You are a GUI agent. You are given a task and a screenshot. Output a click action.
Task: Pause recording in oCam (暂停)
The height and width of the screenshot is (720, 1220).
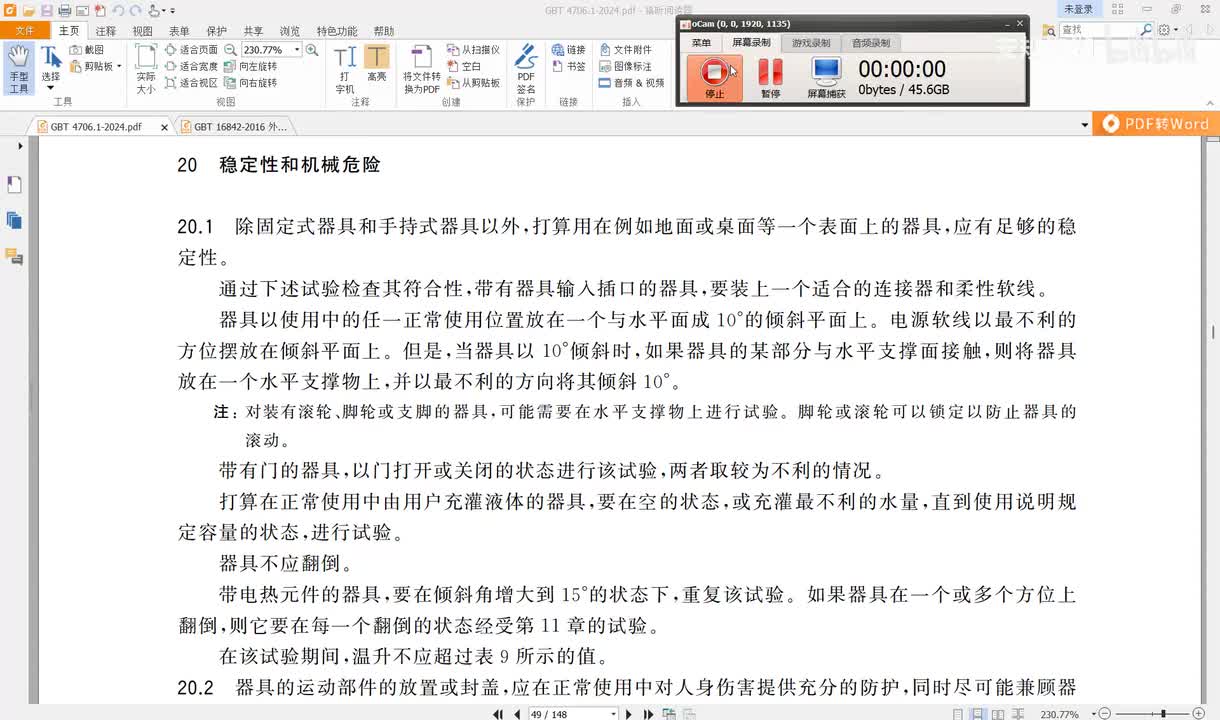(770, 78)
